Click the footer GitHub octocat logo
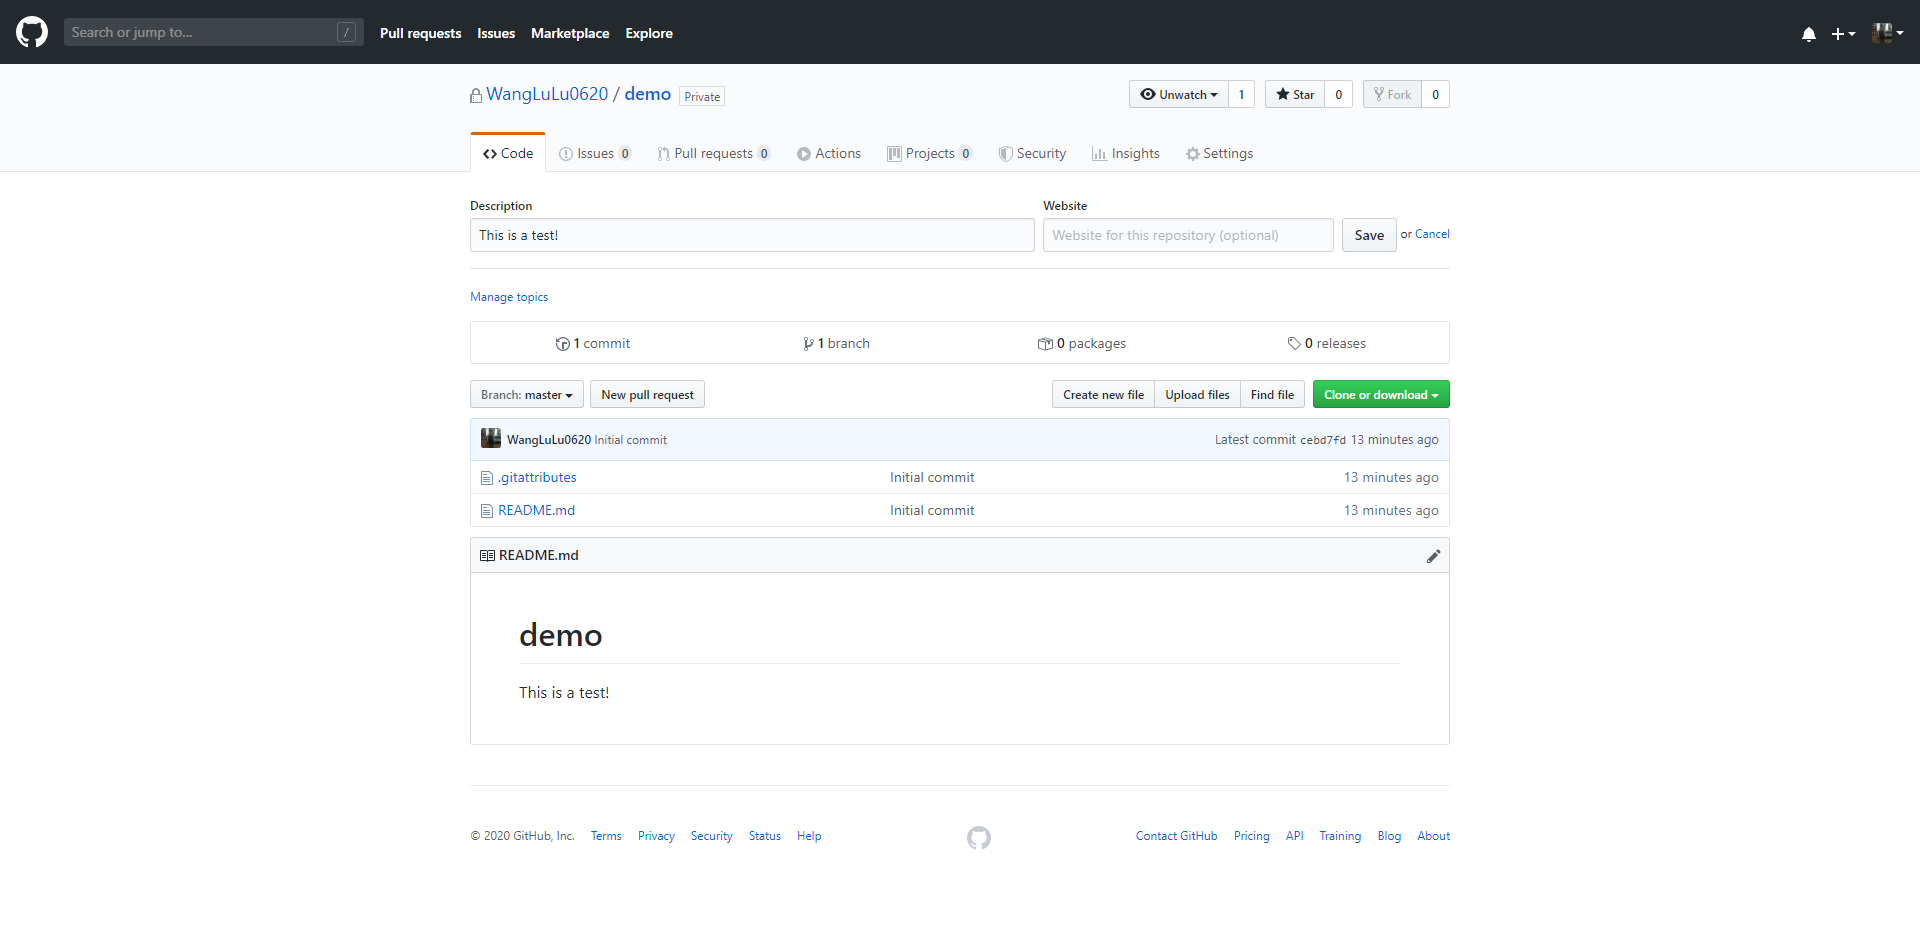The height and width of the screenshot is (937, 1920). (x=979, y=838)
